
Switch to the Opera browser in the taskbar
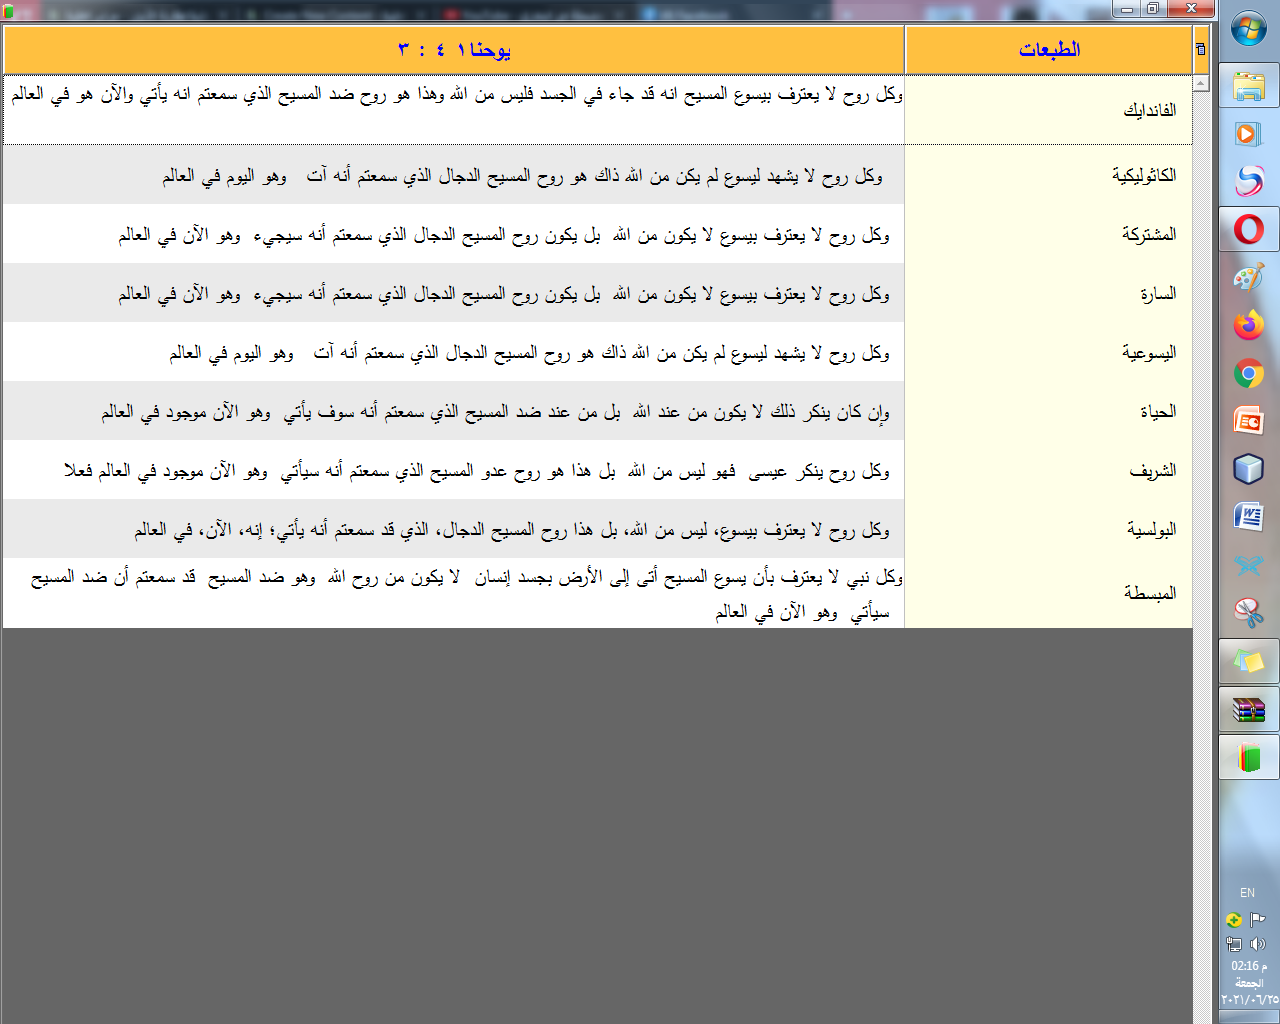[1249, 229]
